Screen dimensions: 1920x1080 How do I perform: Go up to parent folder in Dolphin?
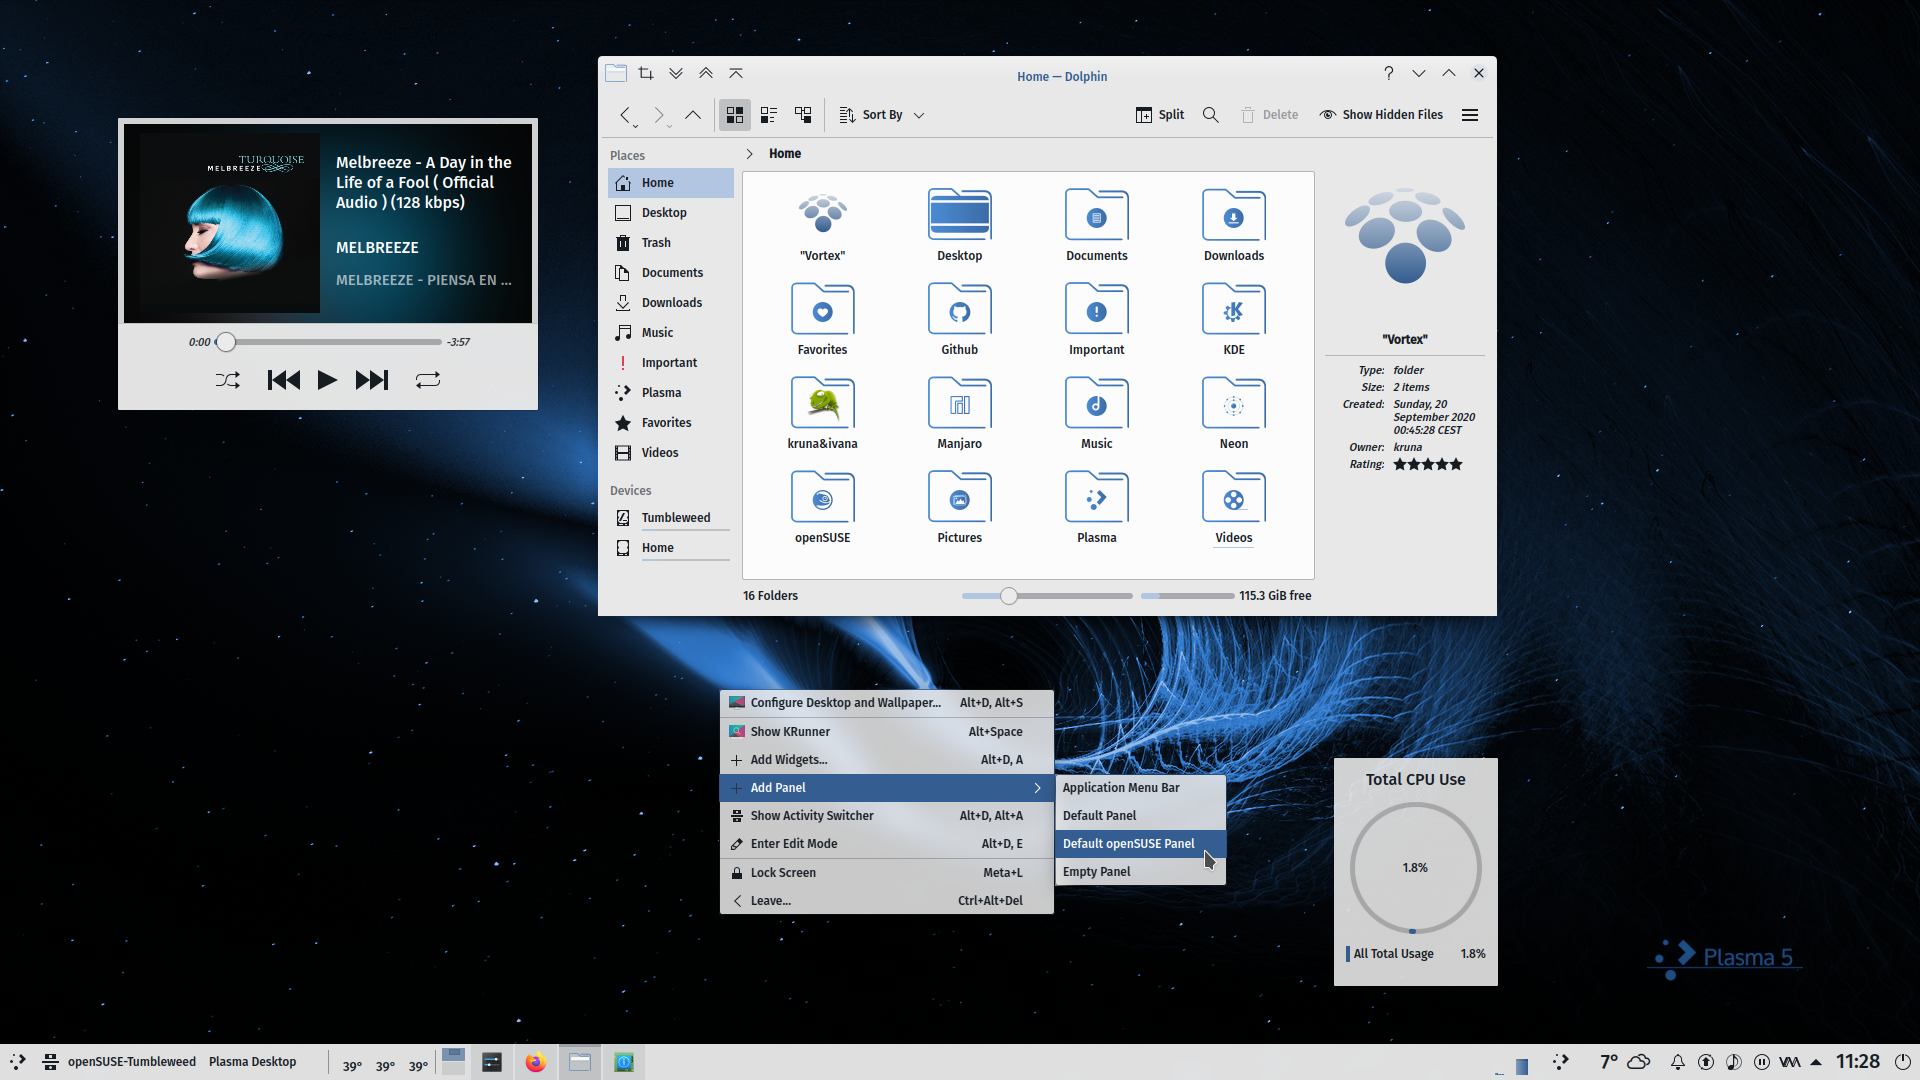693,115
